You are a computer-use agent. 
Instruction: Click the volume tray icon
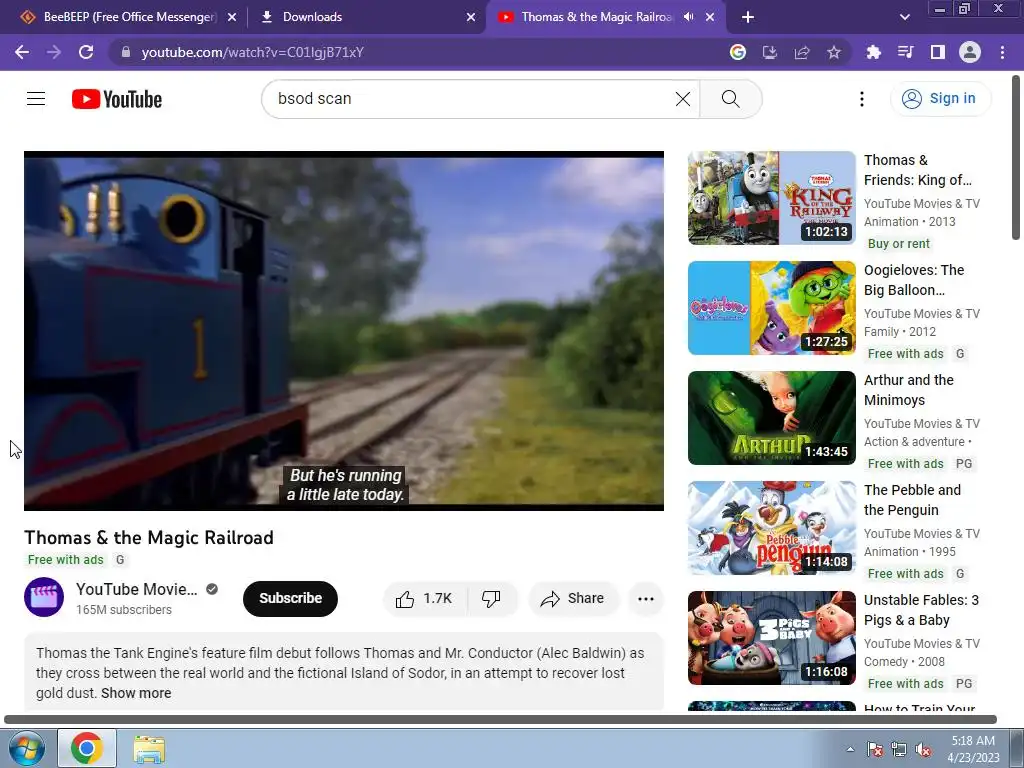[923, 750]
